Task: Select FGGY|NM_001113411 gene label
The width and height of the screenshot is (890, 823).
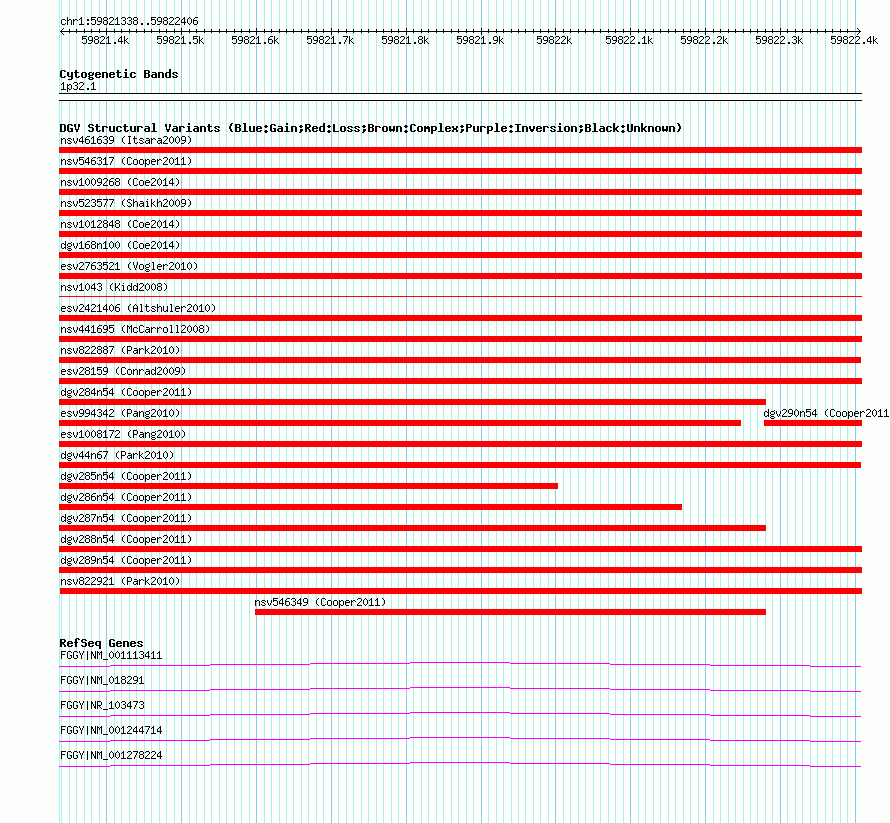Action: click(111, 656)
